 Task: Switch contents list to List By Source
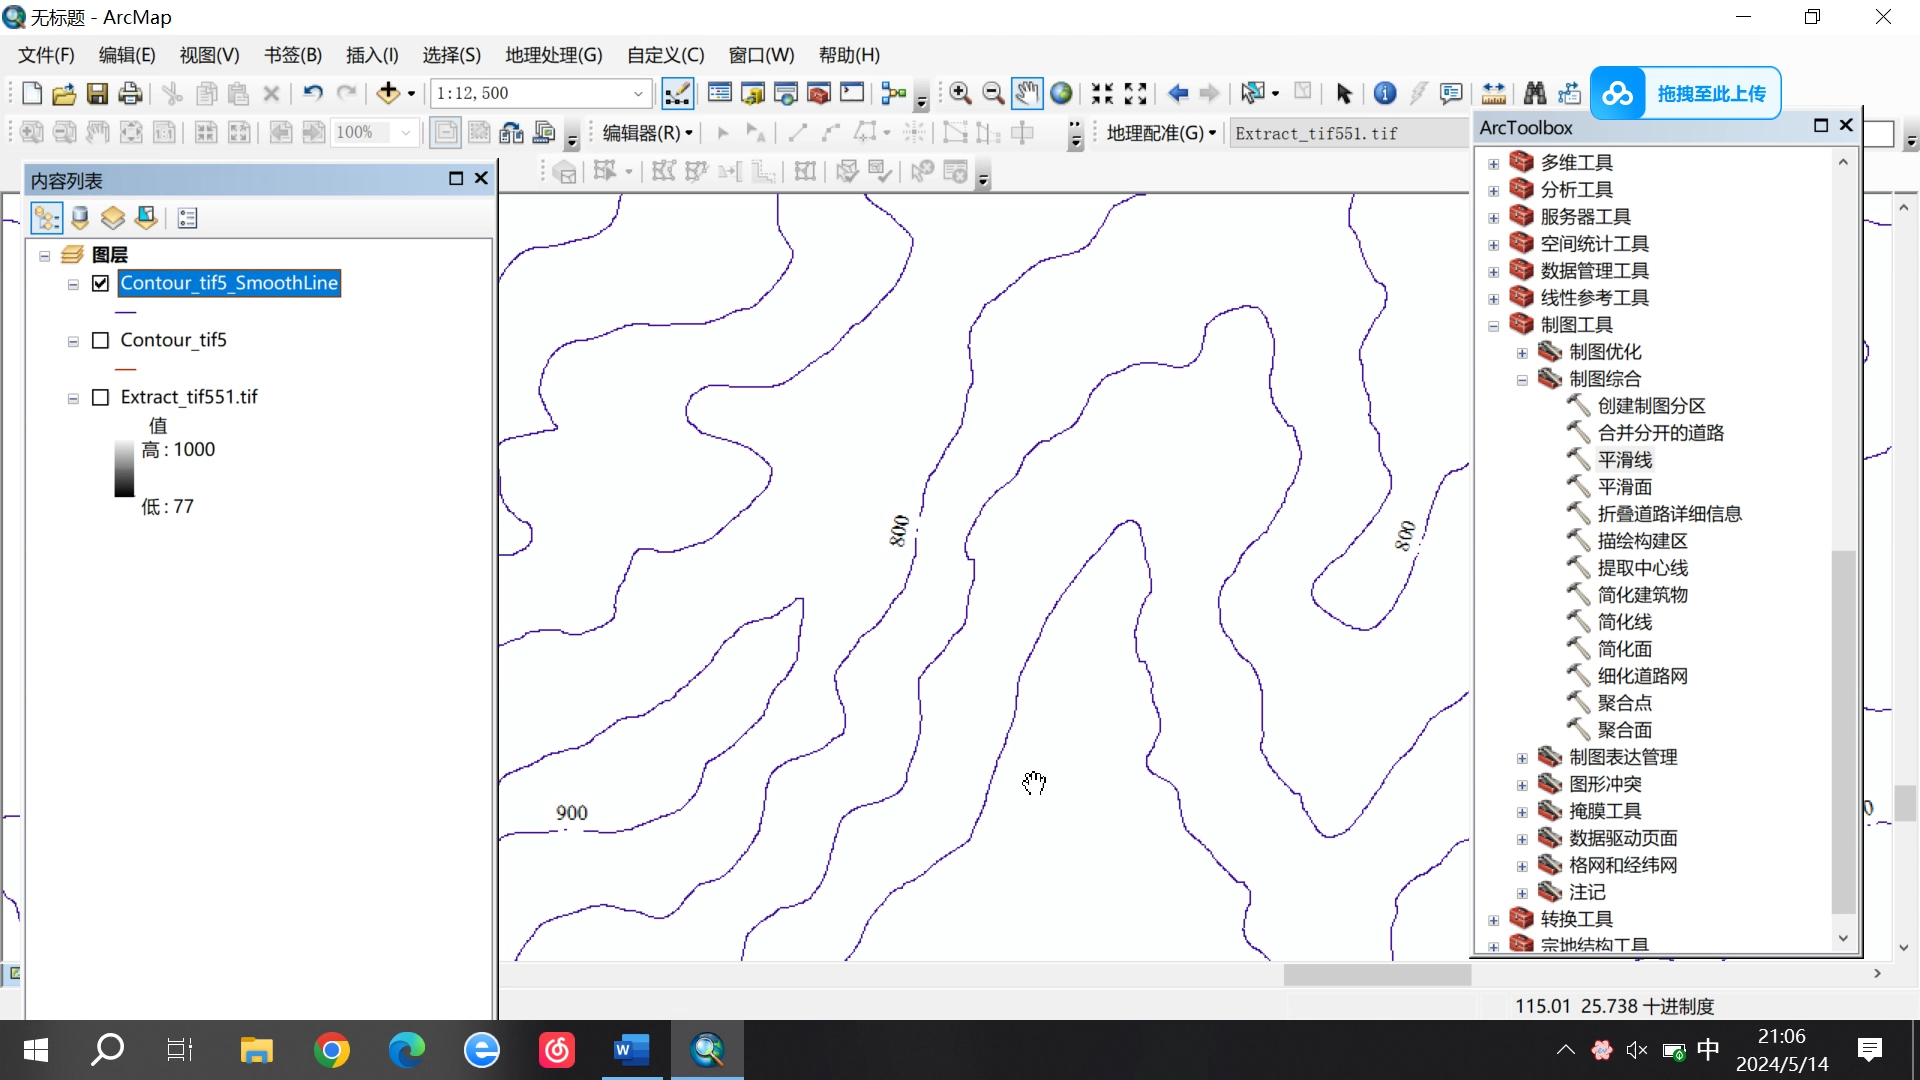pos(80,218)
